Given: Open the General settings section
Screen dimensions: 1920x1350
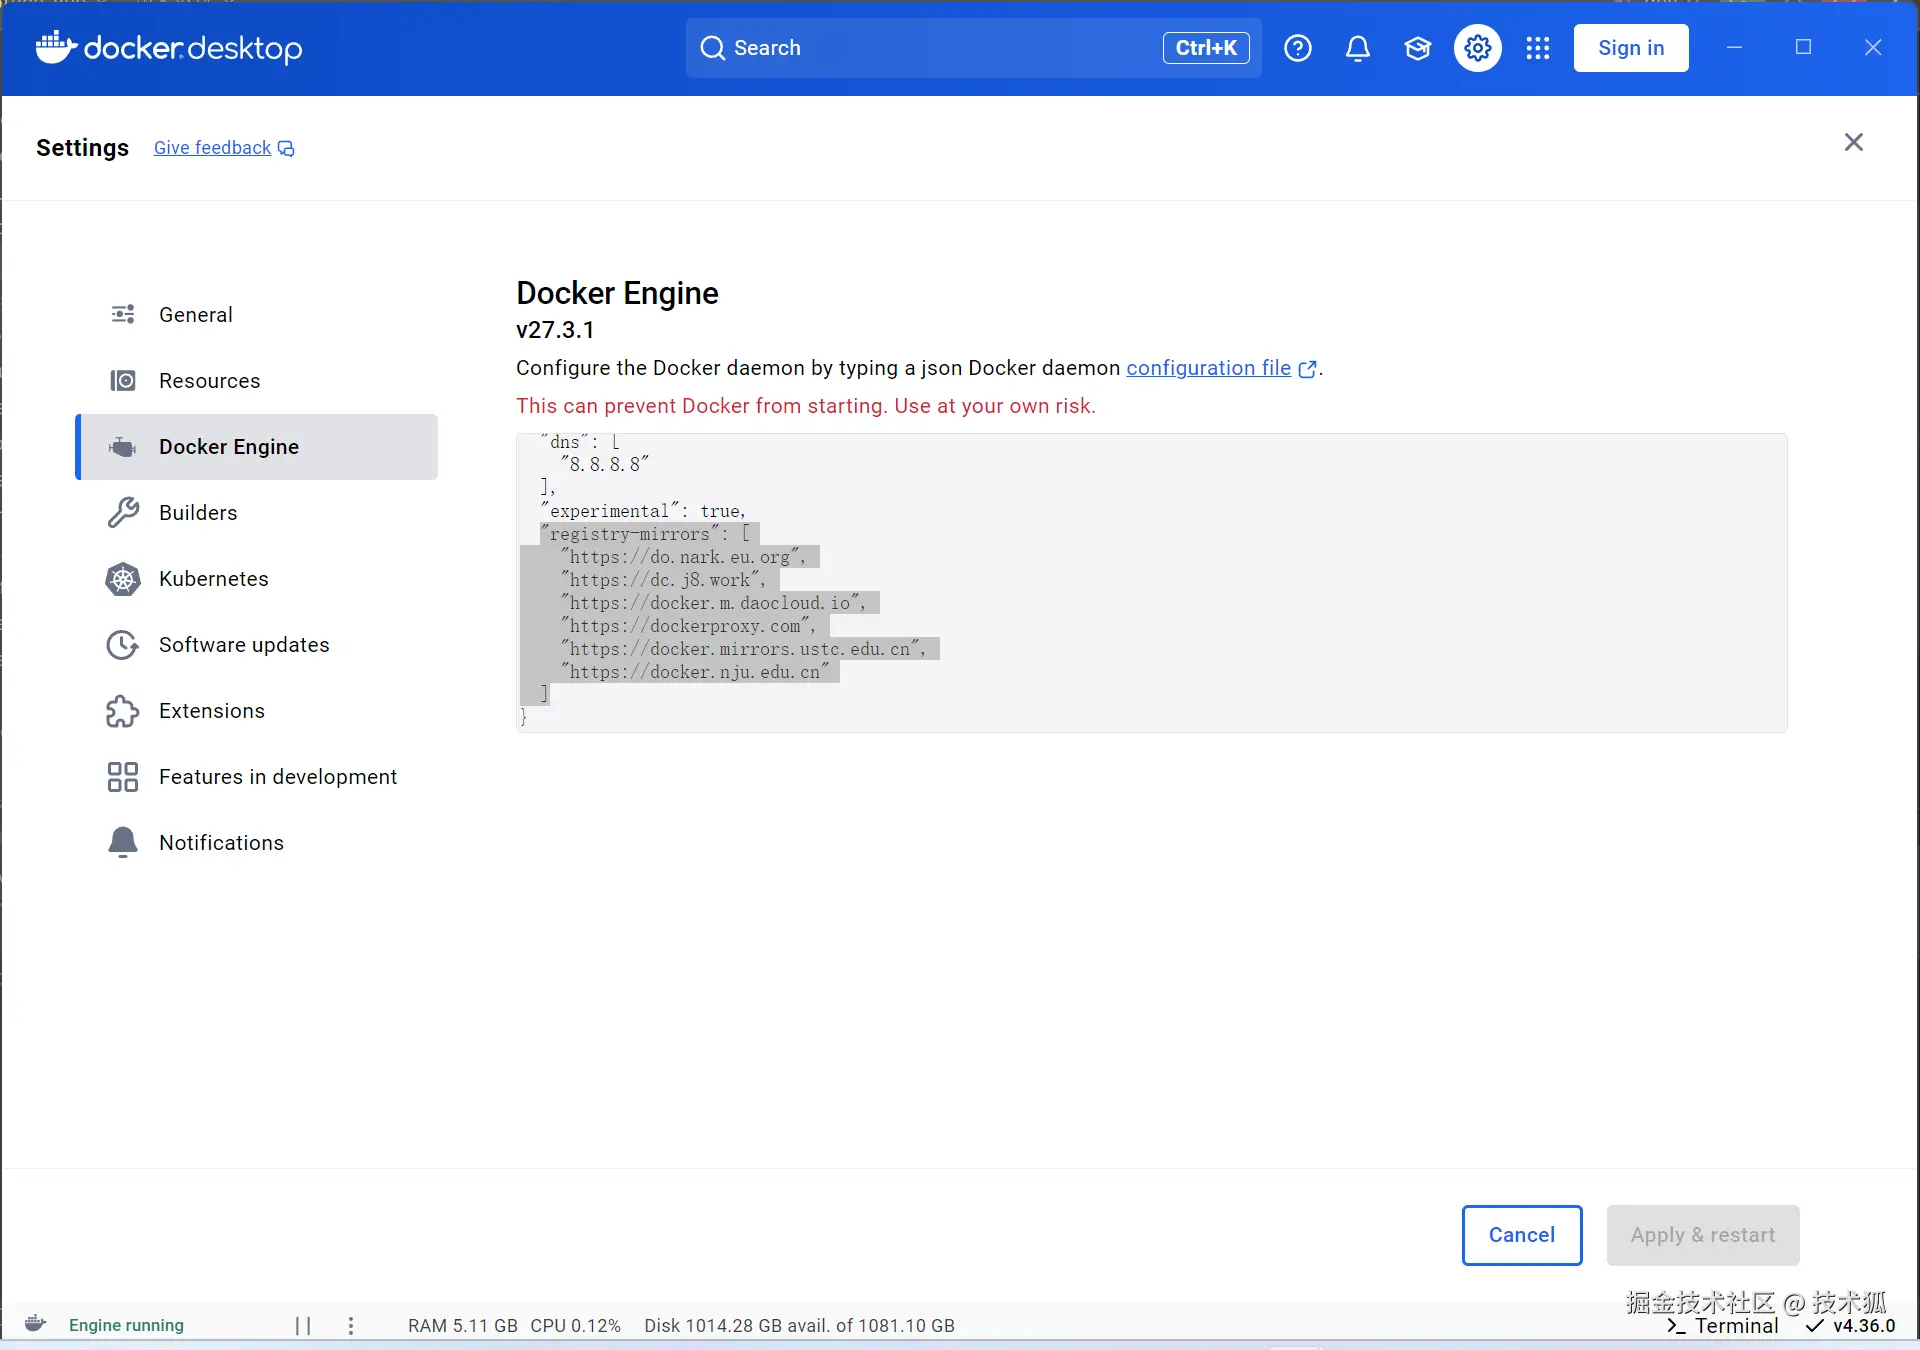Looking at the screenshot, I should click(195, 315).
